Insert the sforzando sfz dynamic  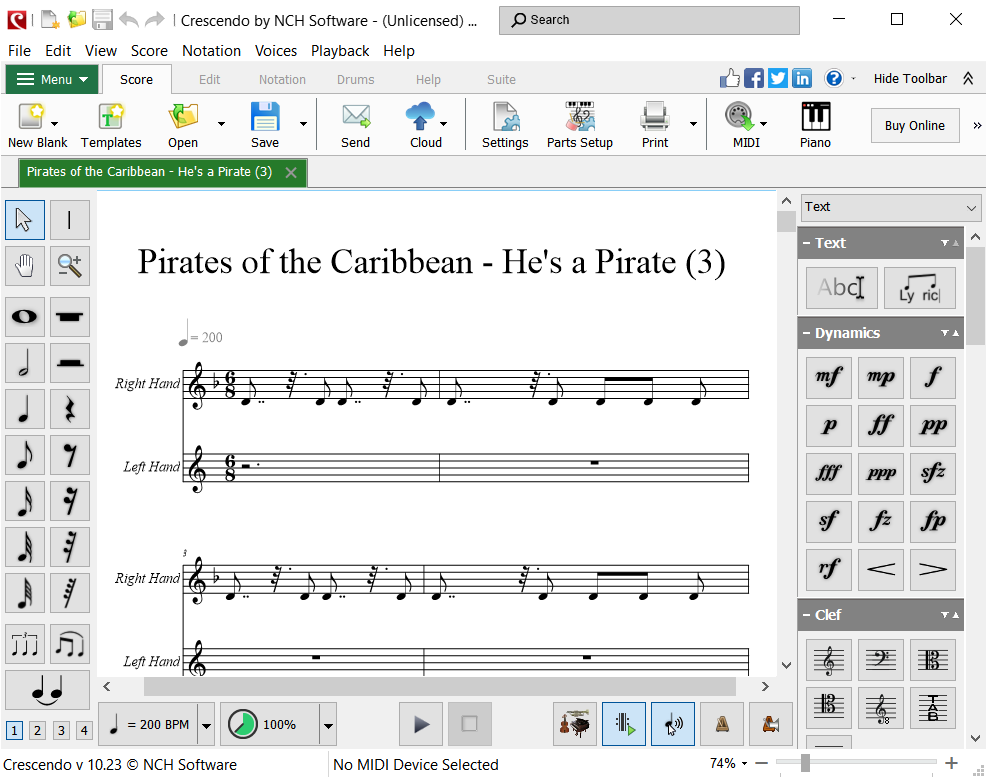[932, 473]
